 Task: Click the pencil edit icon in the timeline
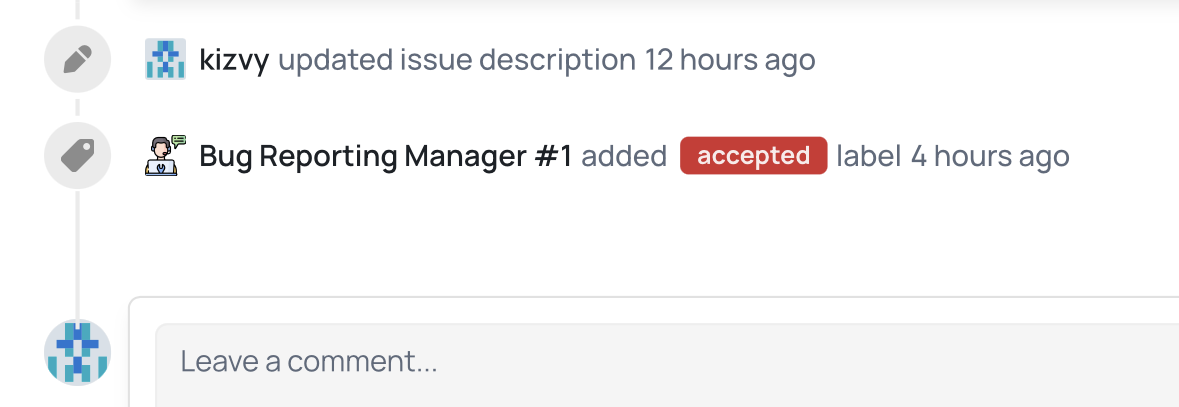(77, 60)
